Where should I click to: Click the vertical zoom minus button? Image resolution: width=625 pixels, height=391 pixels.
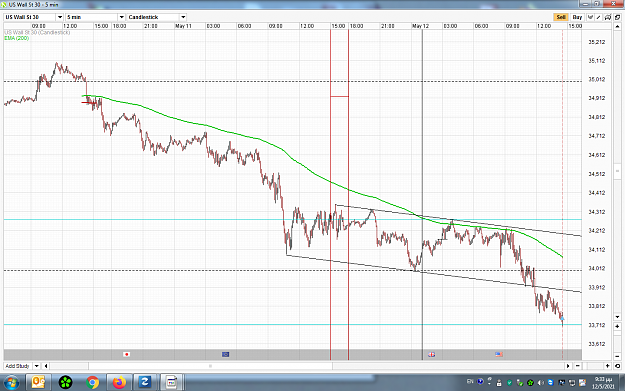click(617, 356)
